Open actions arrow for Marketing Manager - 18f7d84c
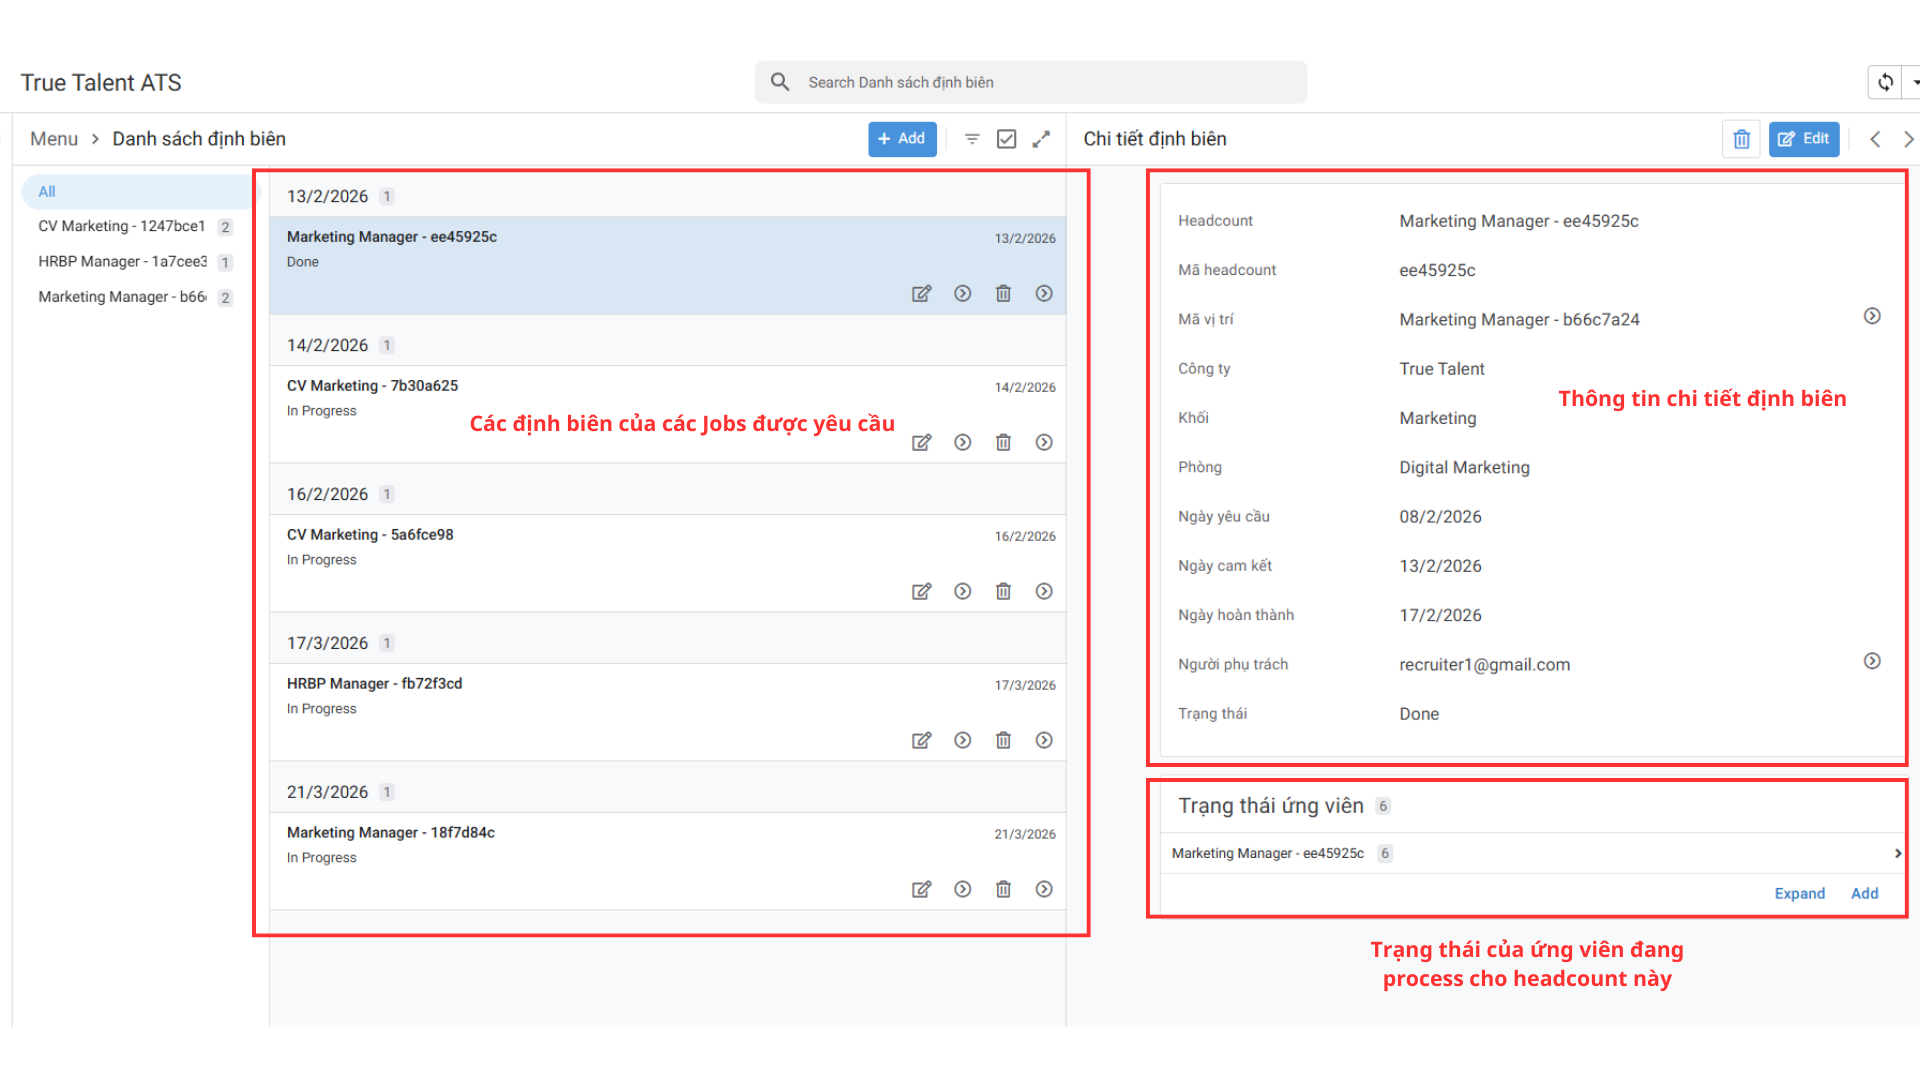 [1044, 889]
